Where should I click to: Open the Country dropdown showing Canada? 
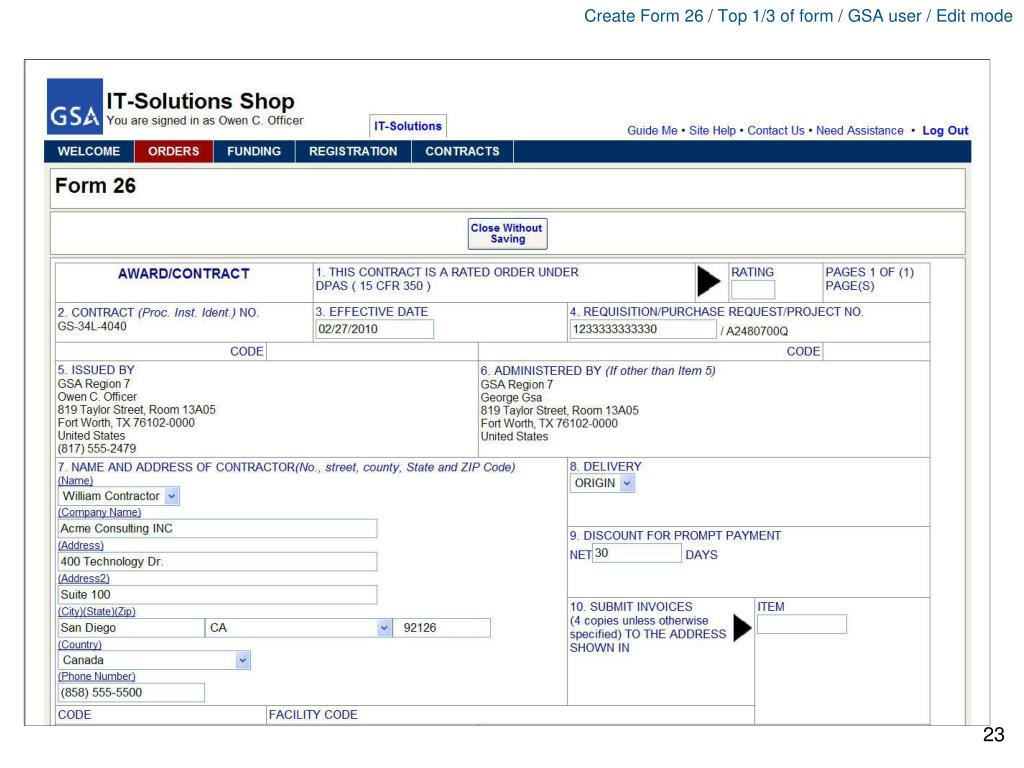154,660
